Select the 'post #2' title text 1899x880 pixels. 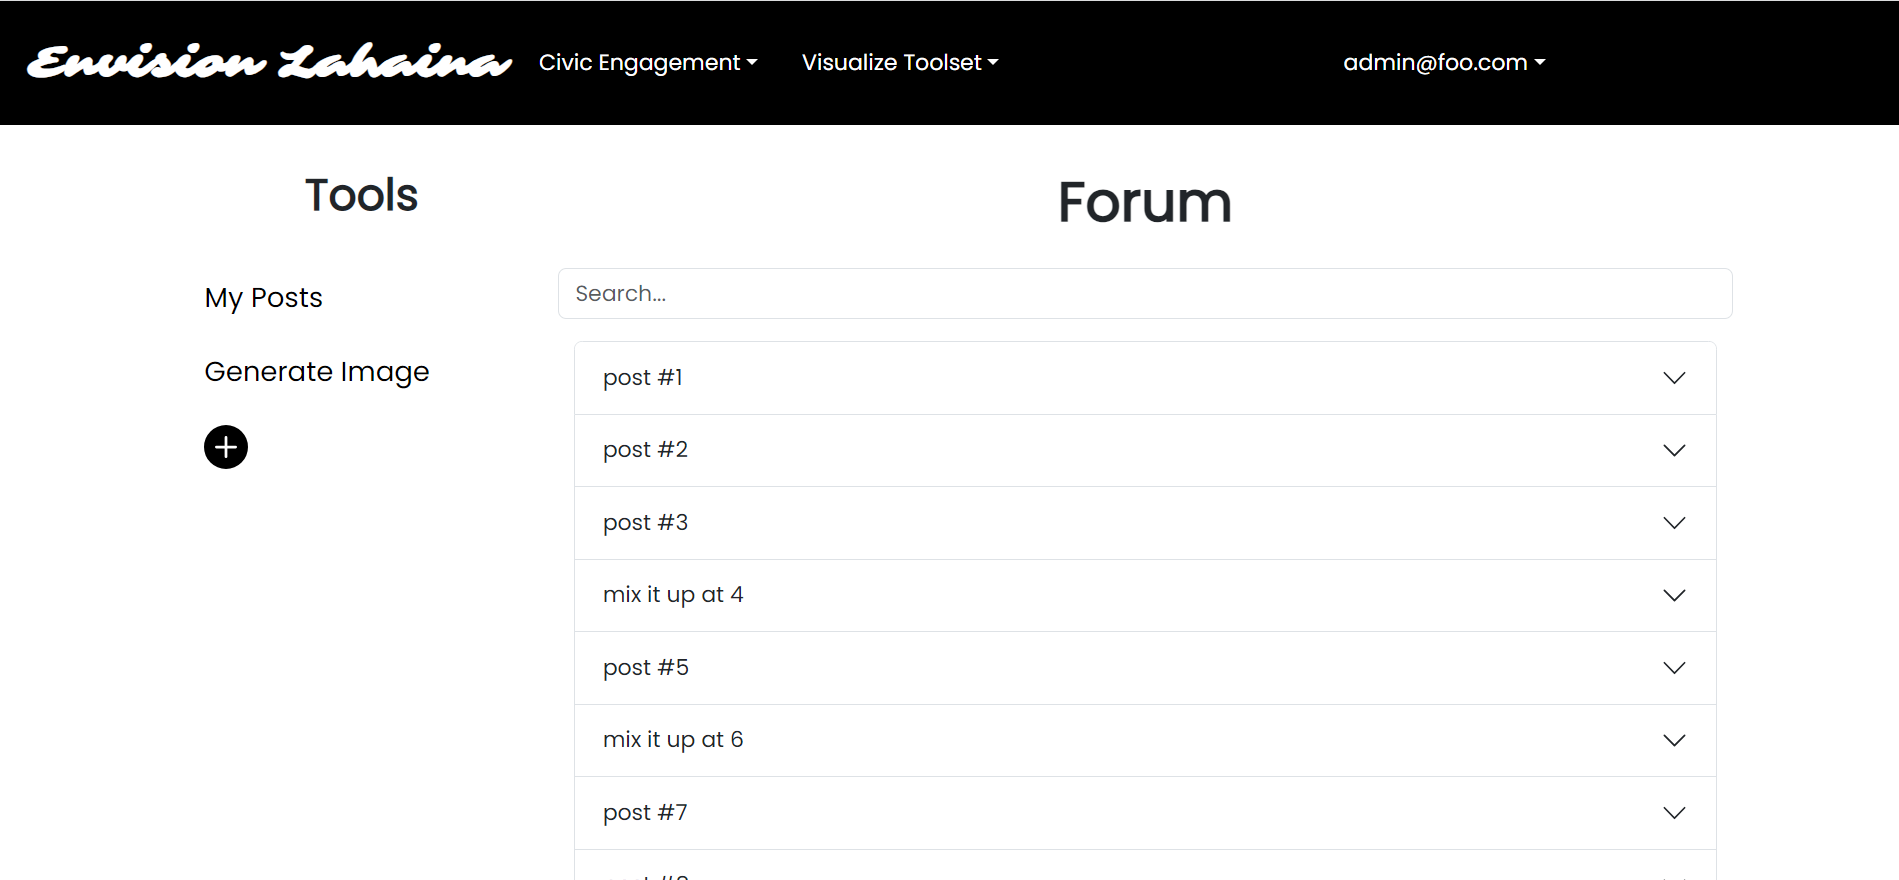[x=646, y=450]
